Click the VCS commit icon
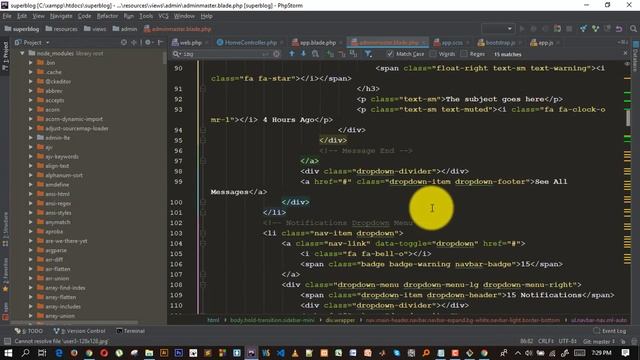The height and width of the screenshot is (360, 640). [596, 29]
